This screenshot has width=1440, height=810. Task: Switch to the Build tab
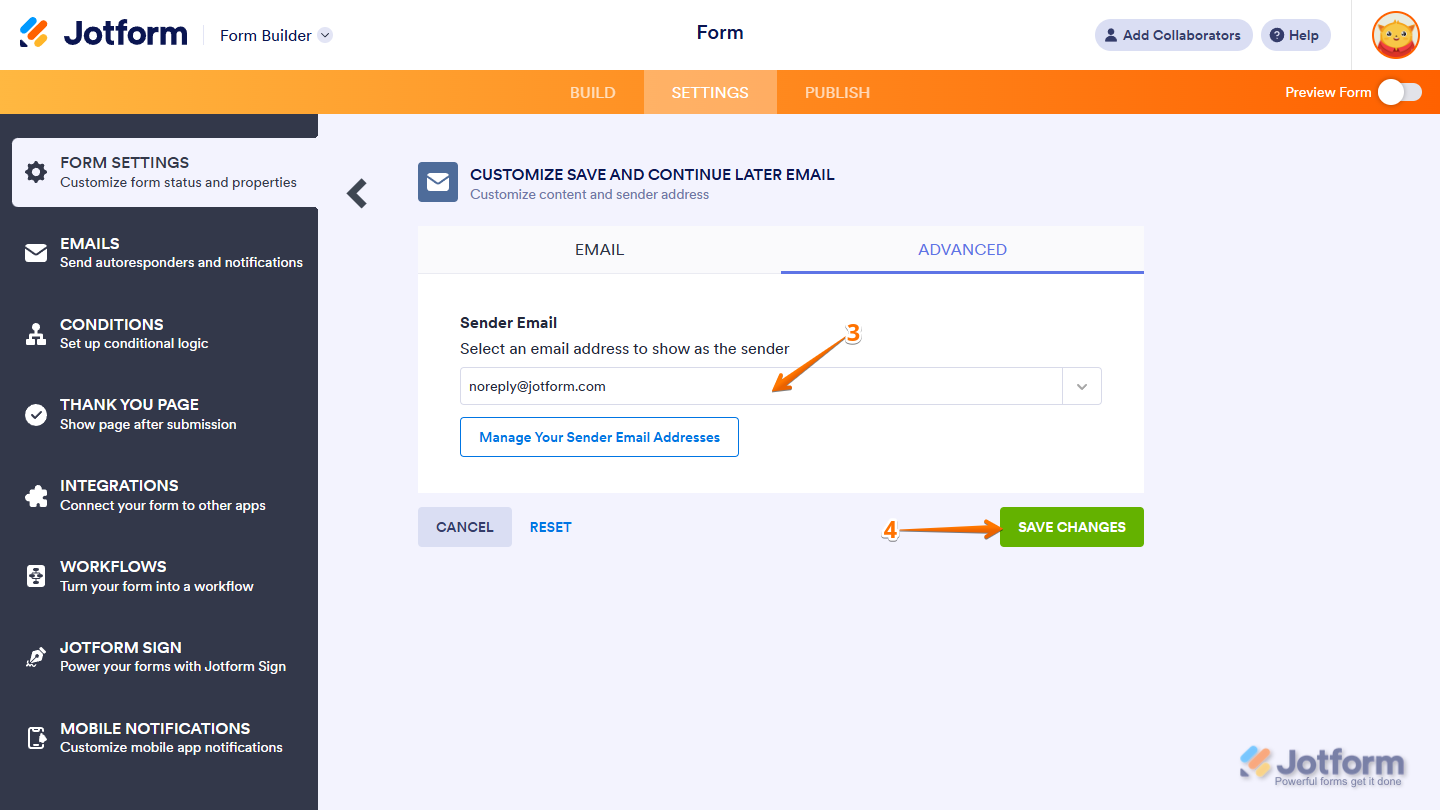[x=592, y=92]
